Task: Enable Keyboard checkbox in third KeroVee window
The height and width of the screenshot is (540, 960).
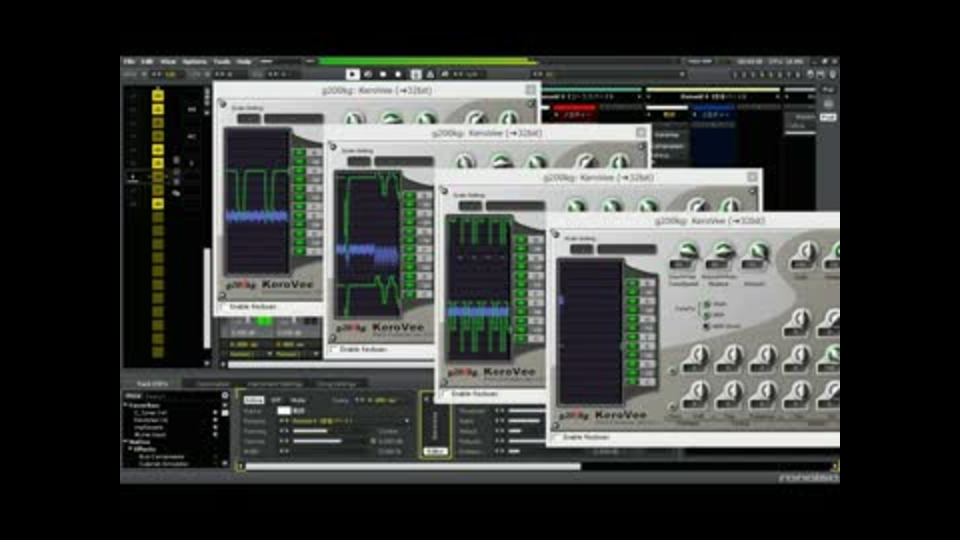Action: click(x=444, y=394)
